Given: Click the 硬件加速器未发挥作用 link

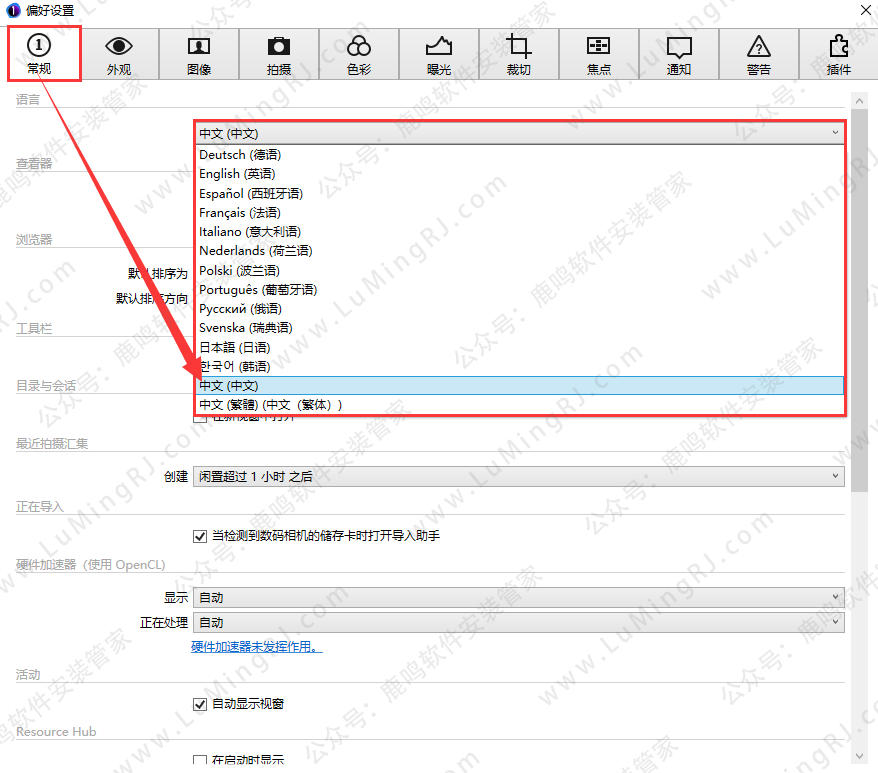Looking at the screenshot, I should pos(256,647).
